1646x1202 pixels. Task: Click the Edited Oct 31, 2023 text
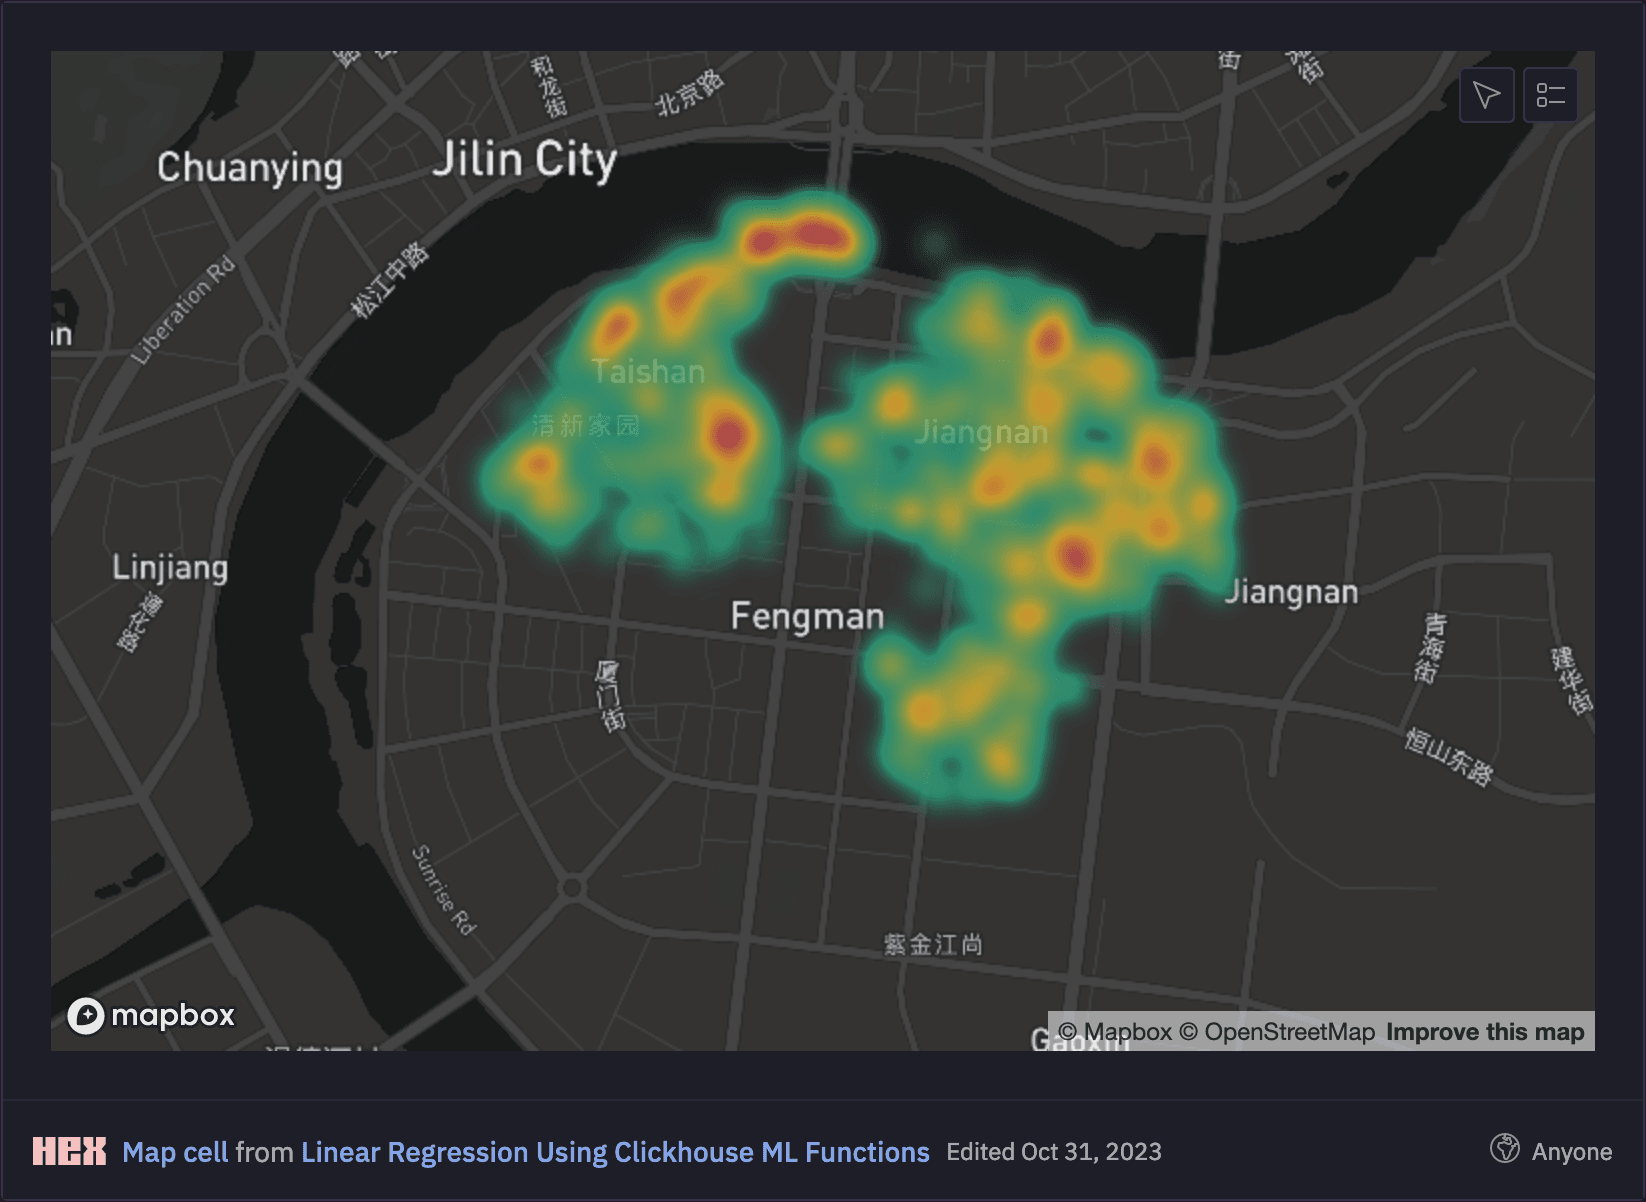click(x=1054, y=1152)
